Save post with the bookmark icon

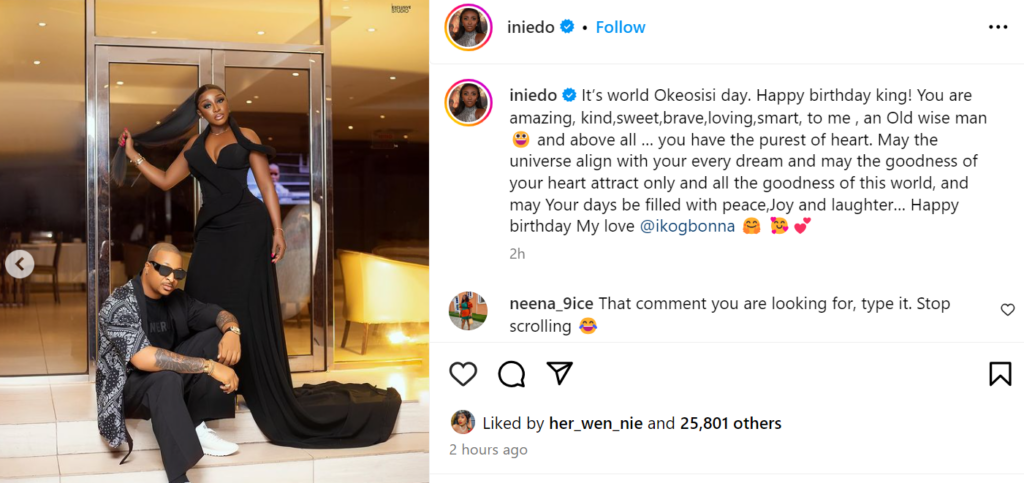[x=999, y=374]
